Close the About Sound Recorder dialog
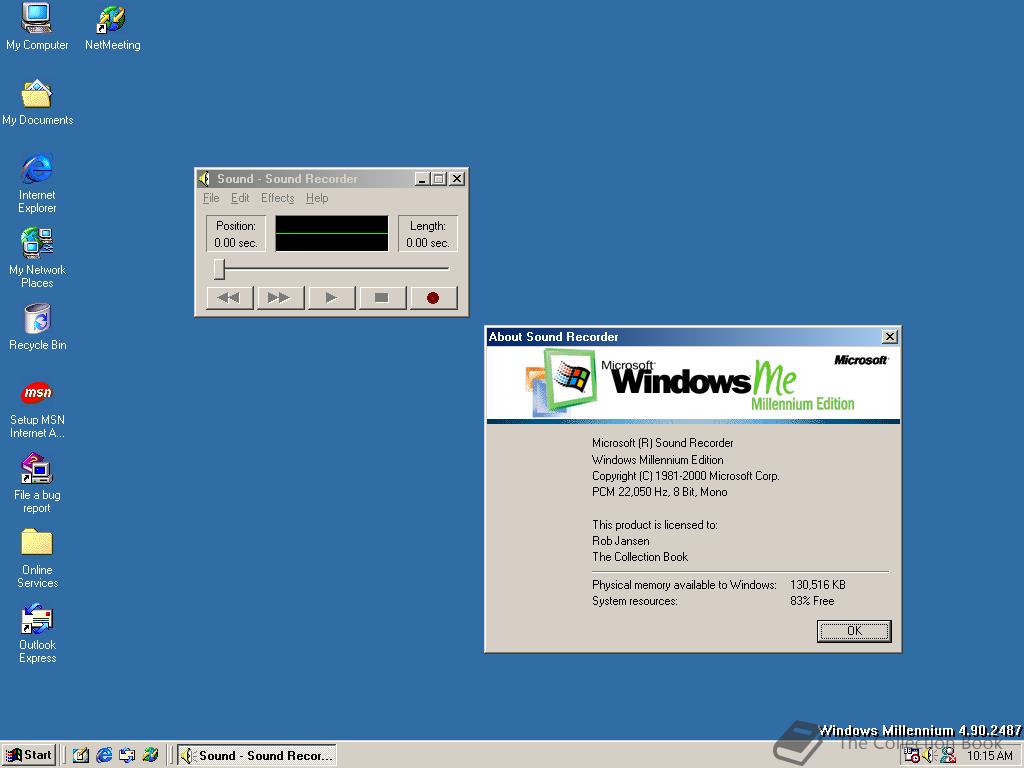Image resolution: width=1024 pixels, height=768 pixels. point(889,337)
